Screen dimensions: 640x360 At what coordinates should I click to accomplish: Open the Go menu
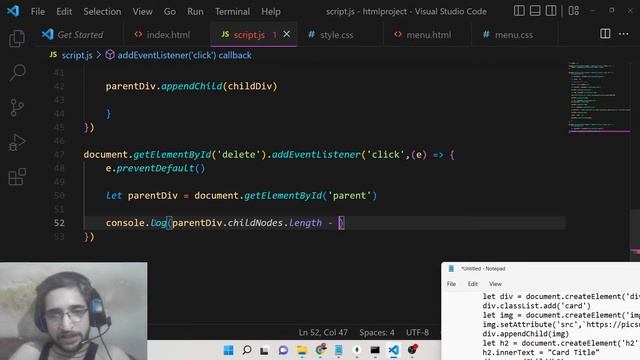pyautogui.click(x=170, y=11)
